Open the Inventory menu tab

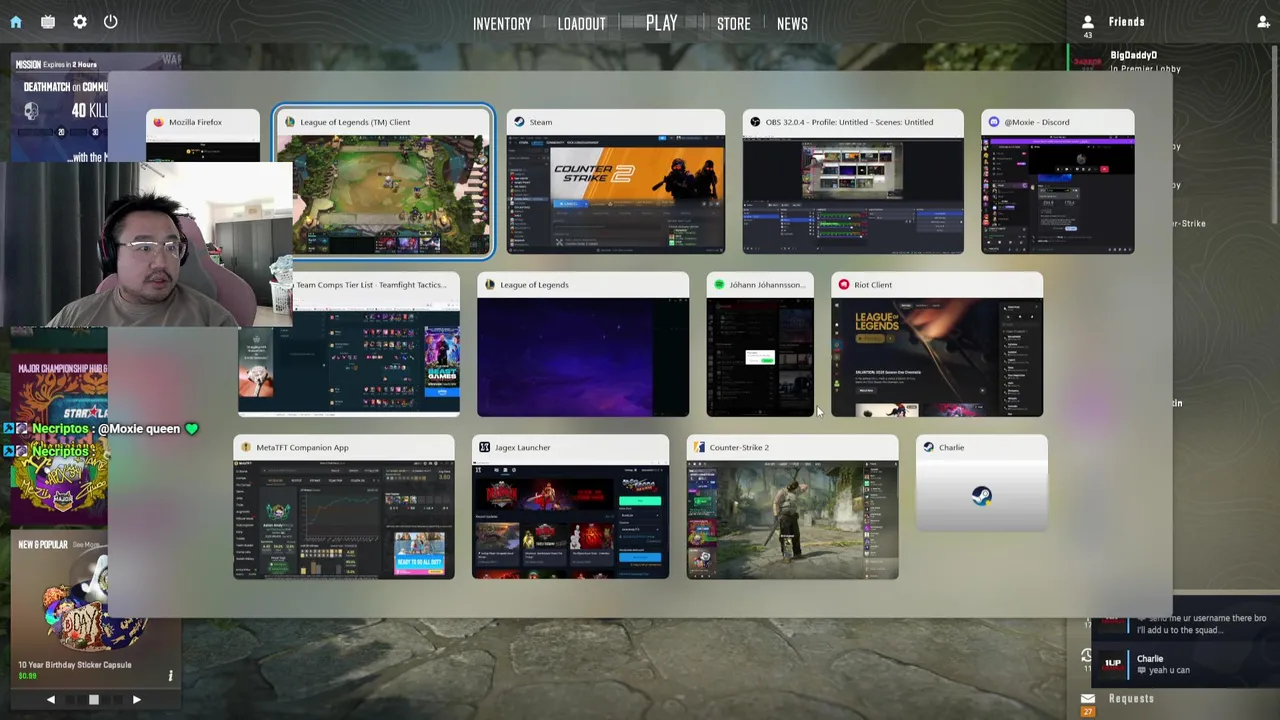point(502,24)
